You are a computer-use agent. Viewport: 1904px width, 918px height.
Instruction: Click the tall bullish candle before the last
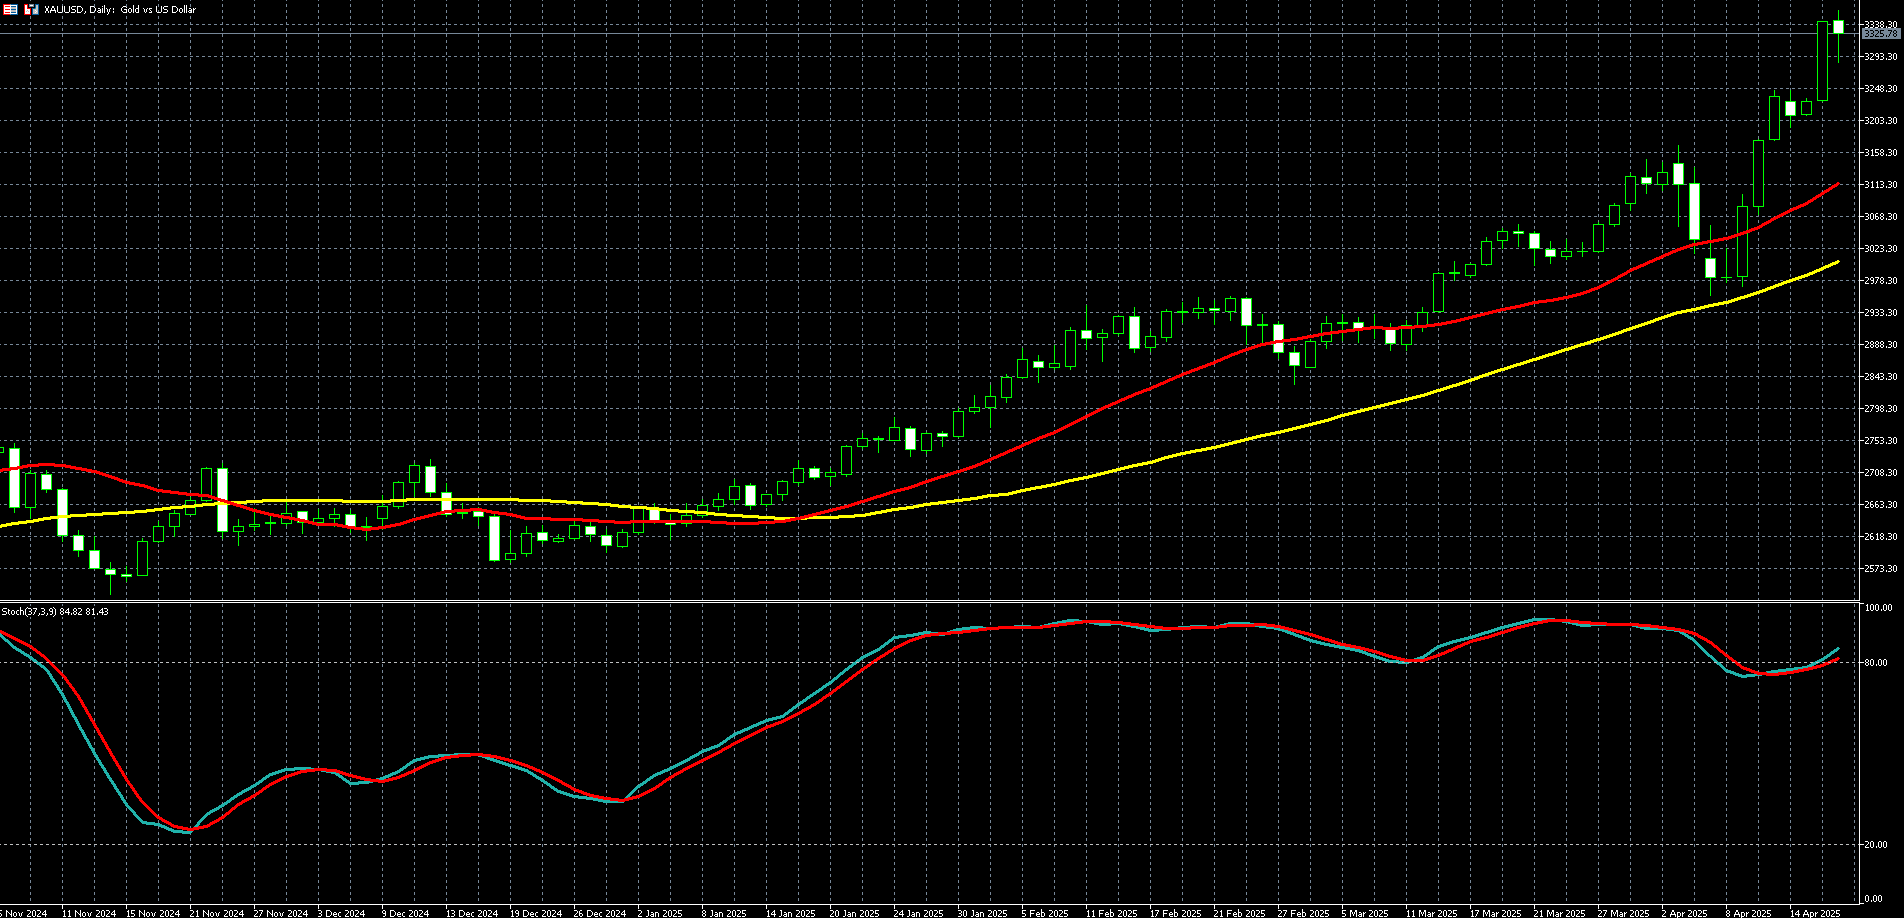[x=1822, y=61]
